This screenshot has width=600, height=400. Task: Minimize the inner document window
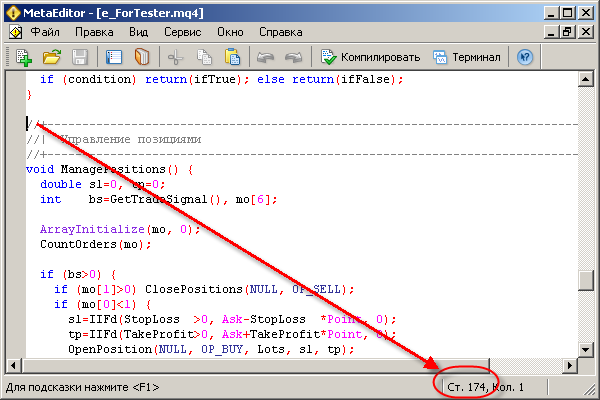click(x=551, y=32)
